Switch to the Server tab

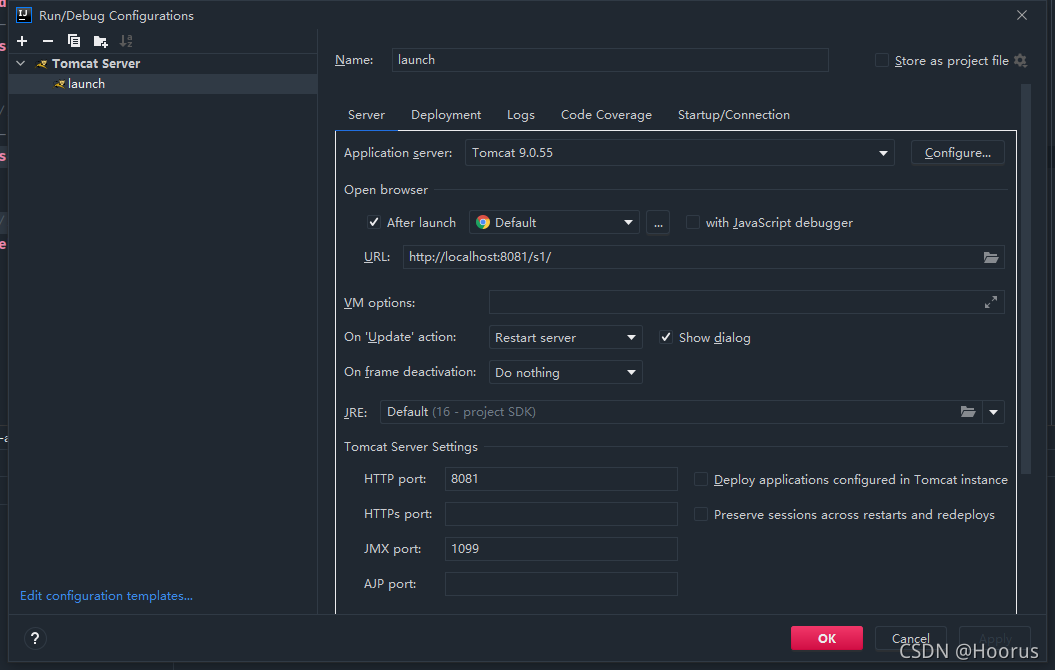366,115
